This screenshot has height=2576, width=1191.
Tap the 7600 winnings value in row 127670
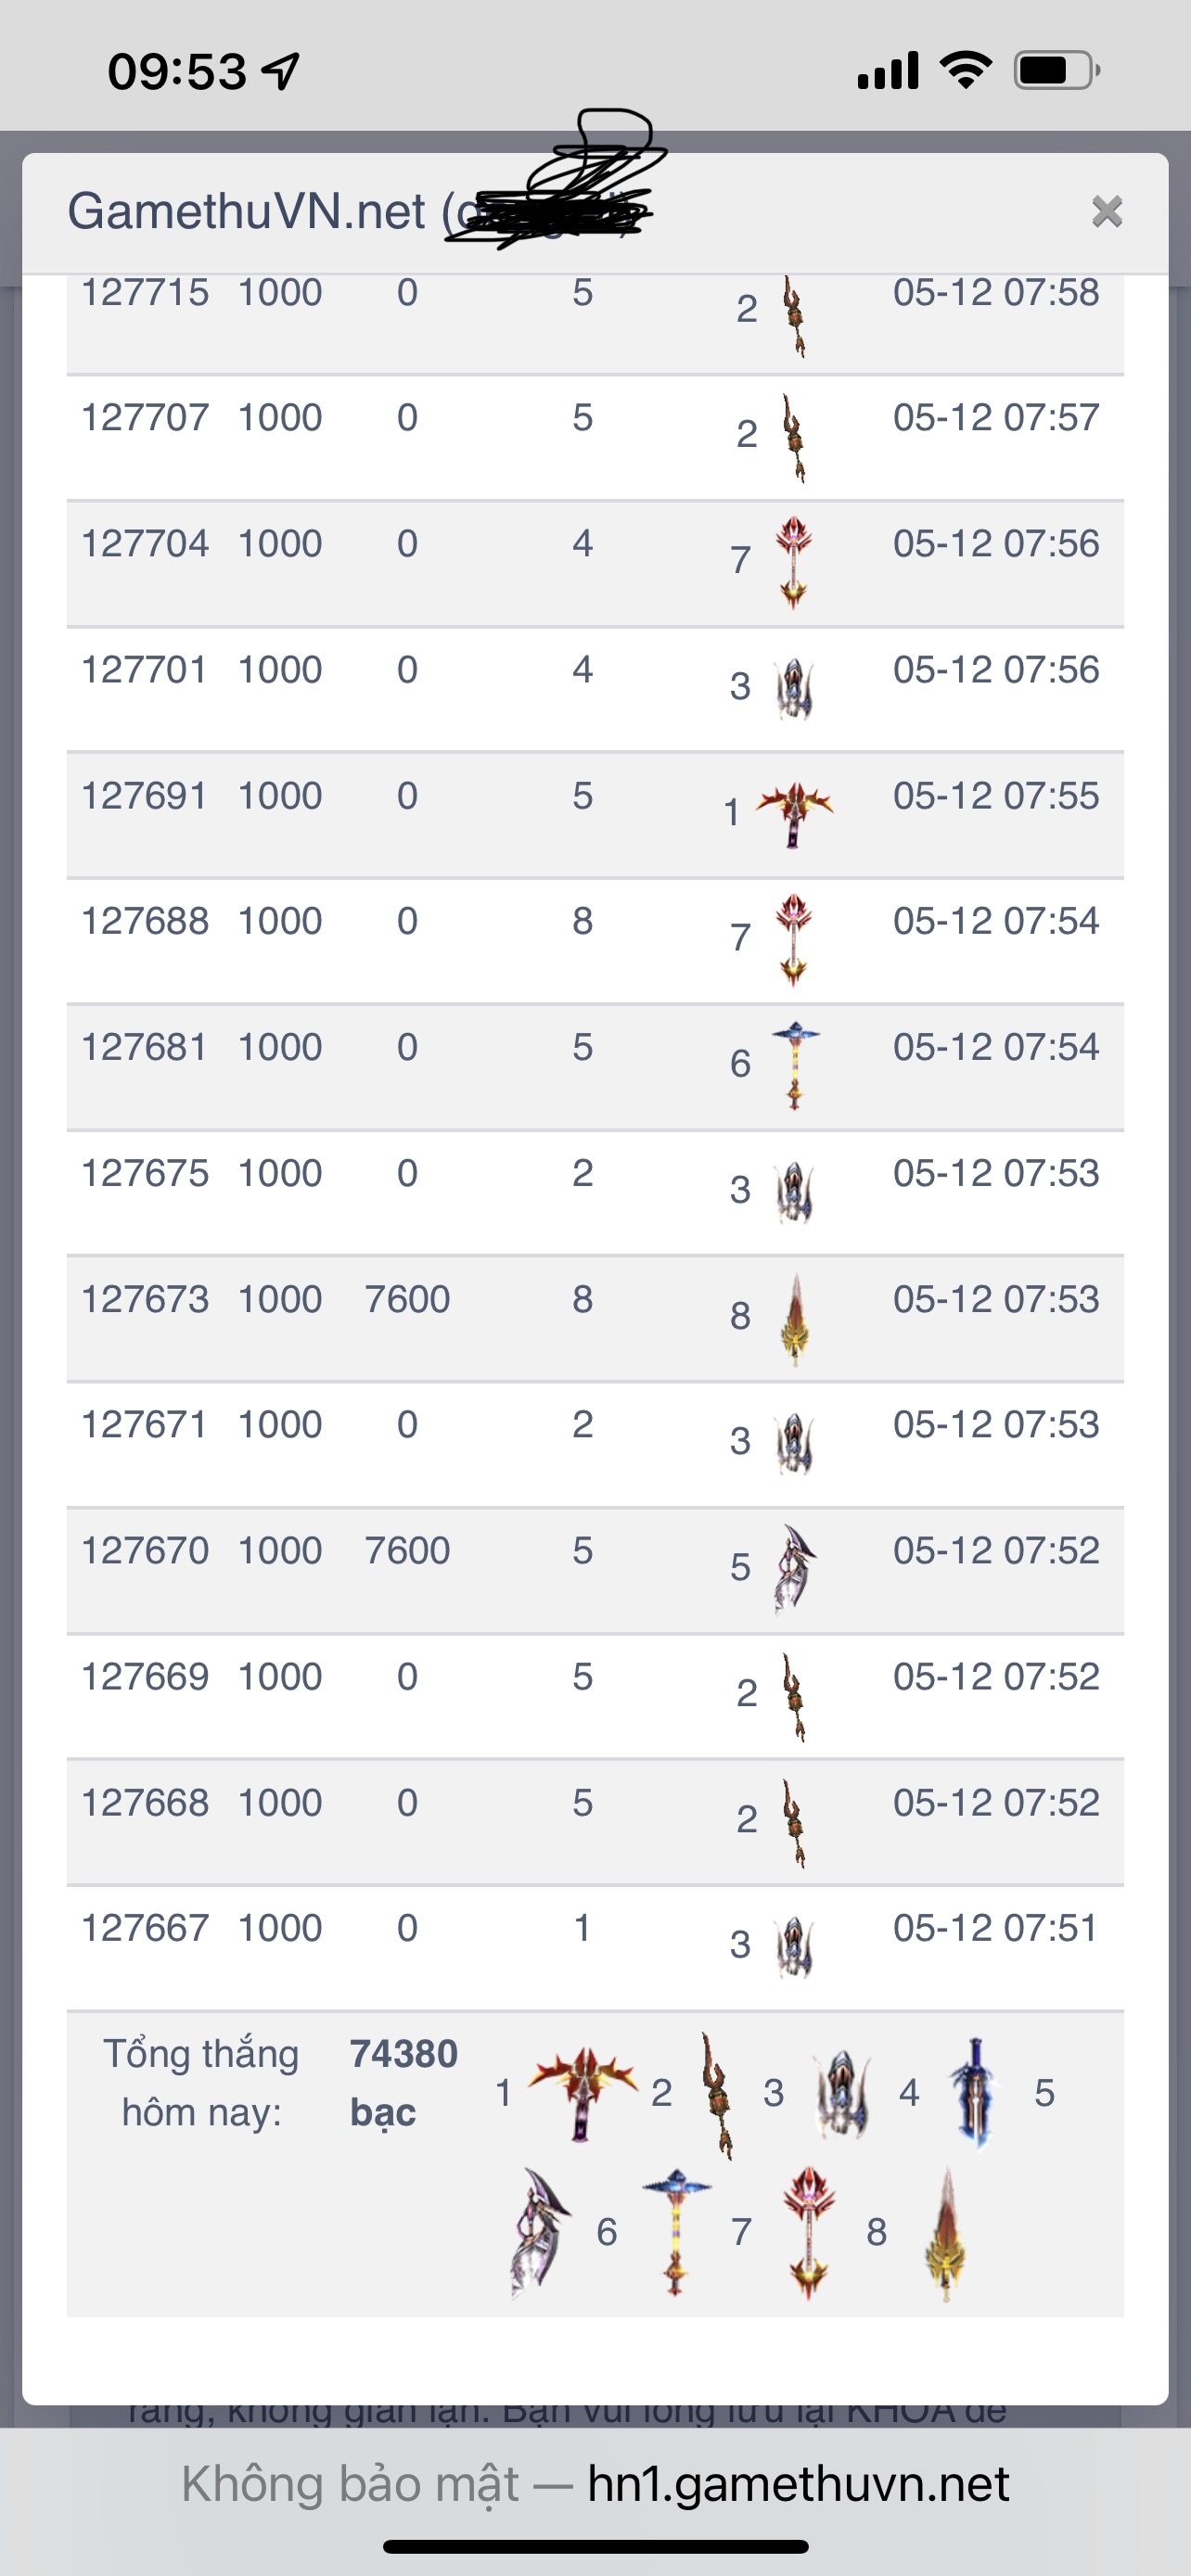(x=407, y=1551)
